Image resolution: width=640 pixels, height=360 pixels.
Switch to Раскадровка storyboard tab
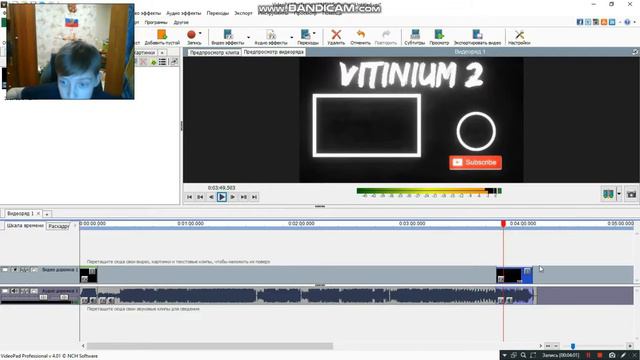click(58, 226)
